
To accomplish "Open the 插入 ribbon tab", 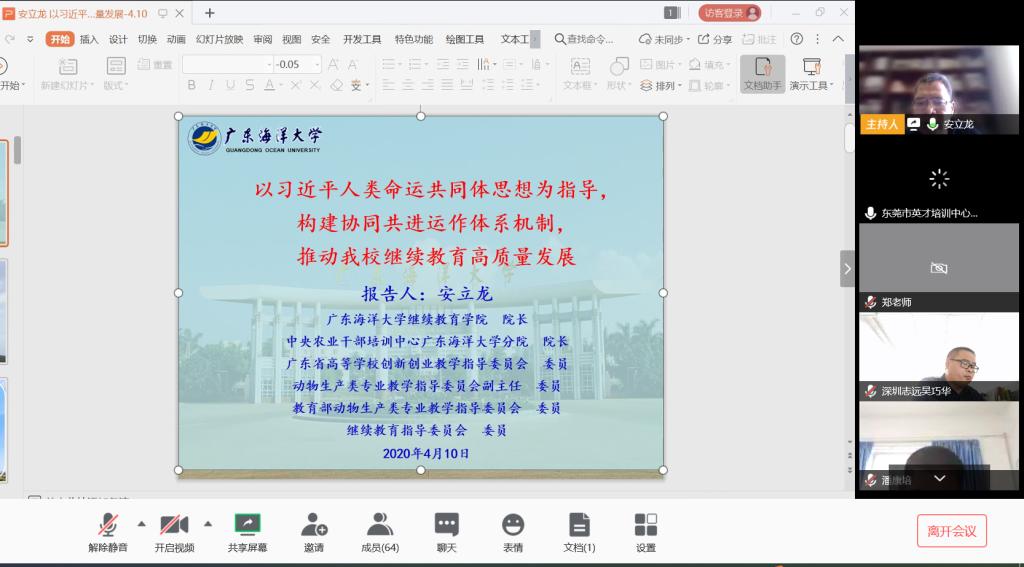I will [89, 39].
